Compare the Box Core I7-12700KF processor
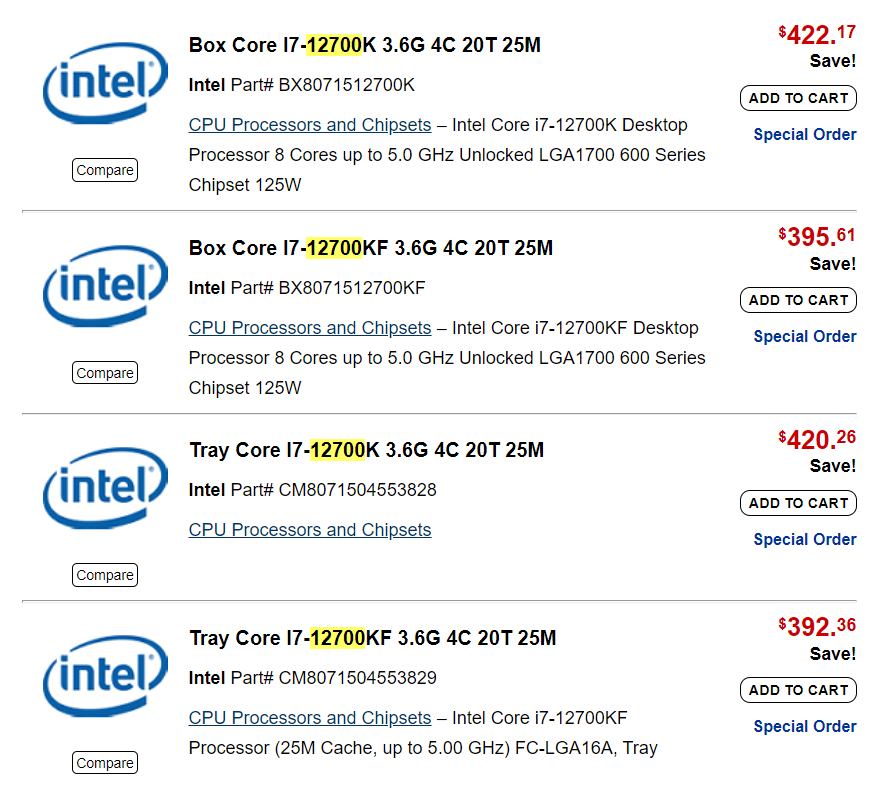This screenshot has height=802, width=878. [x=105, y=372]
